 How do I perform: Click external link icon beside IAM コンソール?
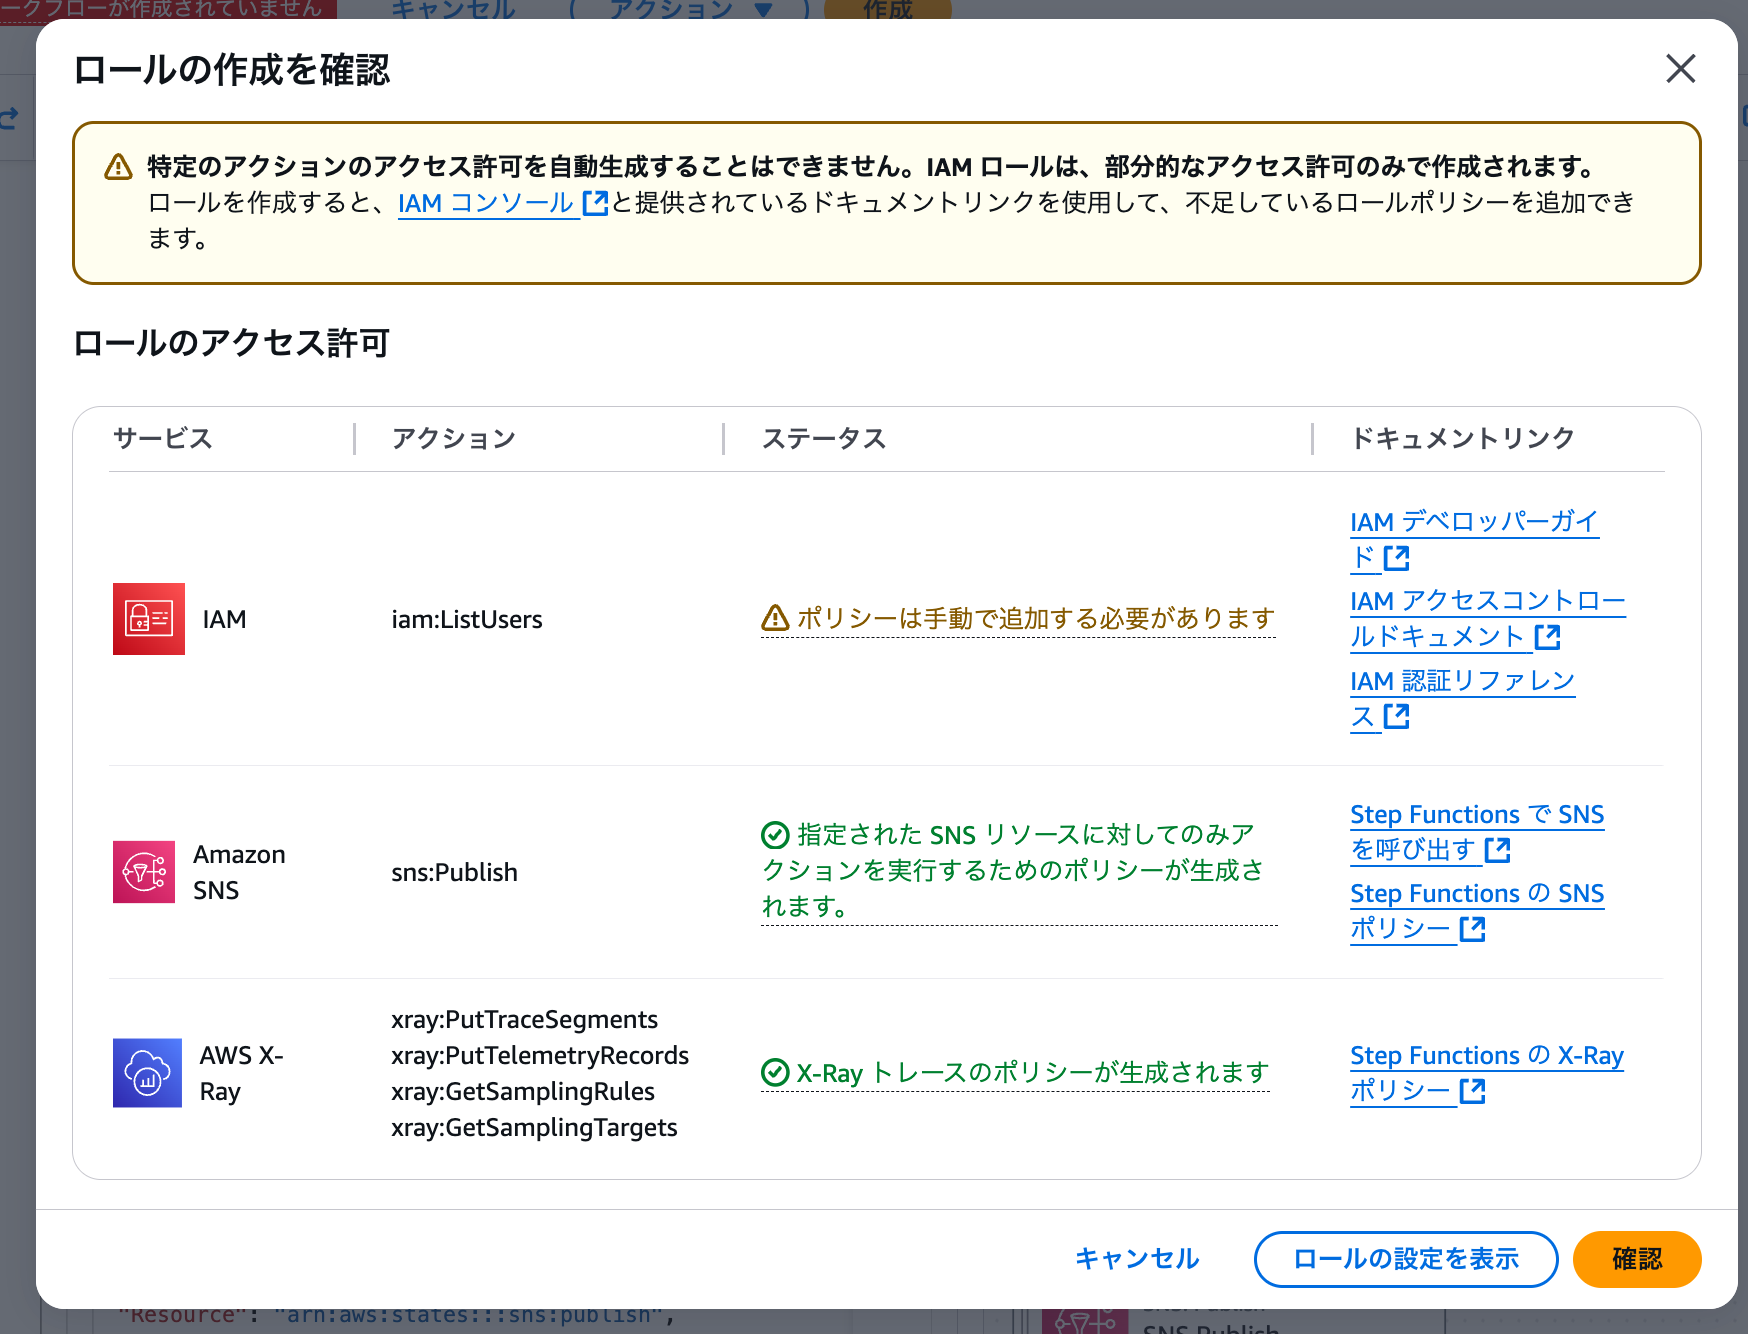595,203
